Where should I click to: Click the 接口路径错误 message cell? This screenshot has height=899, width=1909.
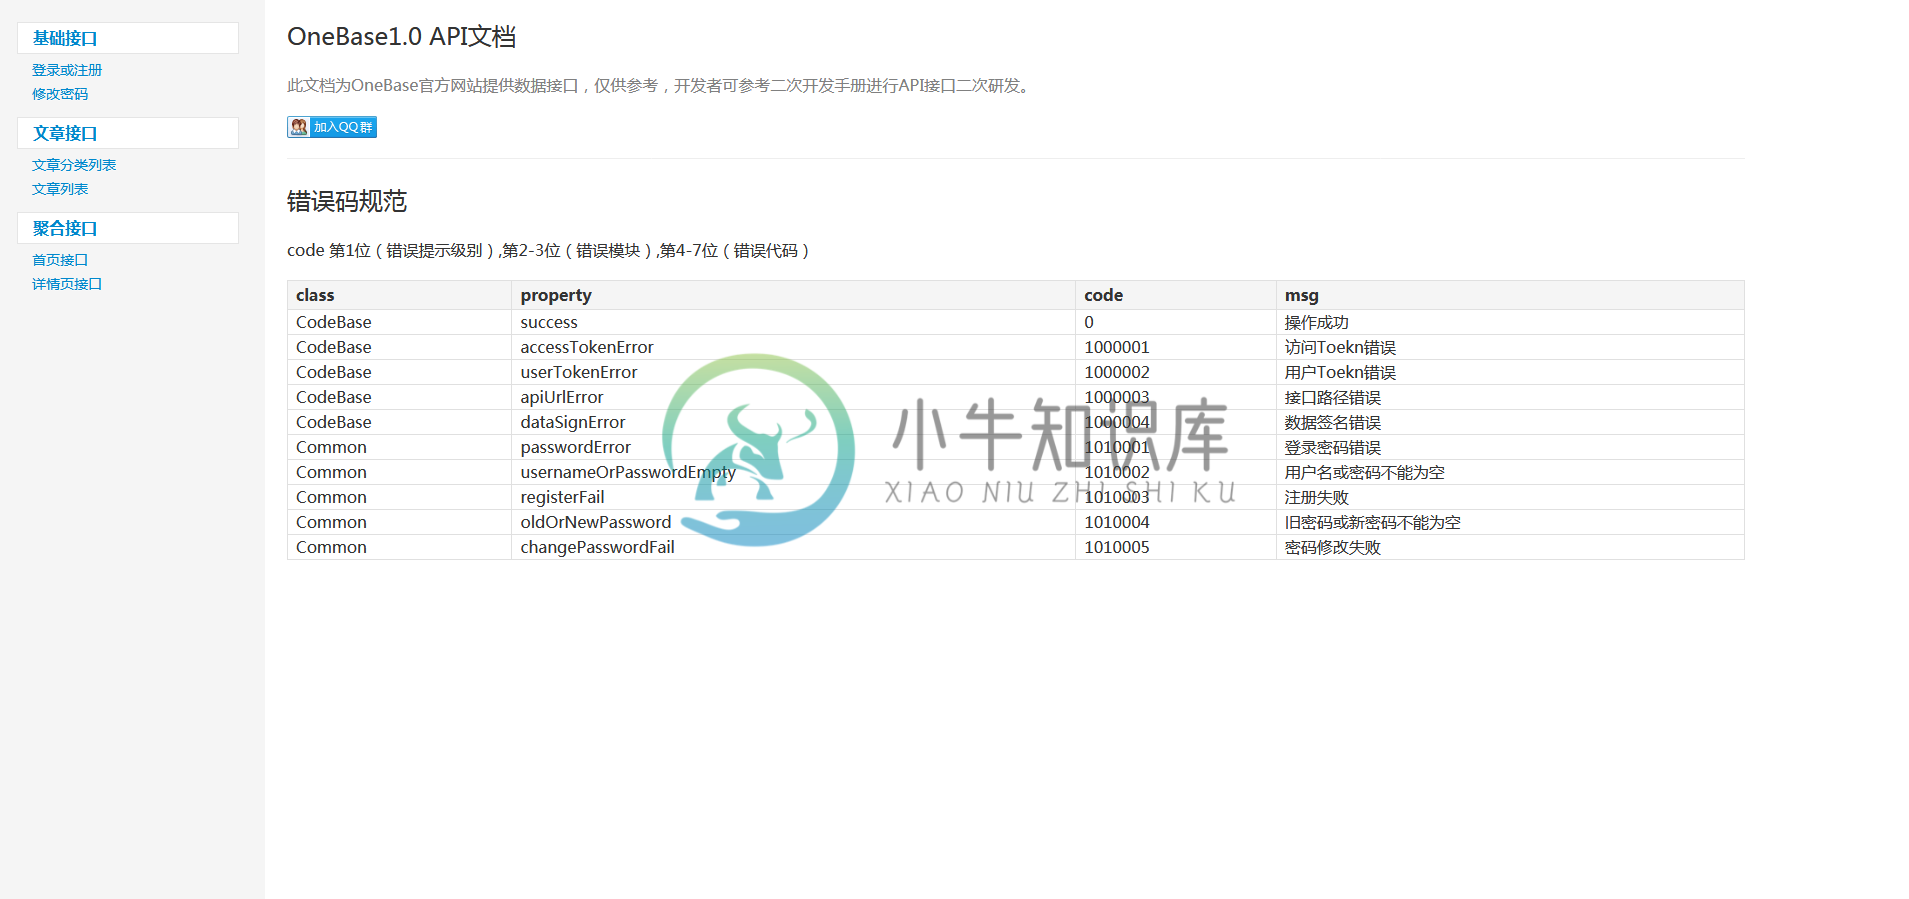(1510, 397)
